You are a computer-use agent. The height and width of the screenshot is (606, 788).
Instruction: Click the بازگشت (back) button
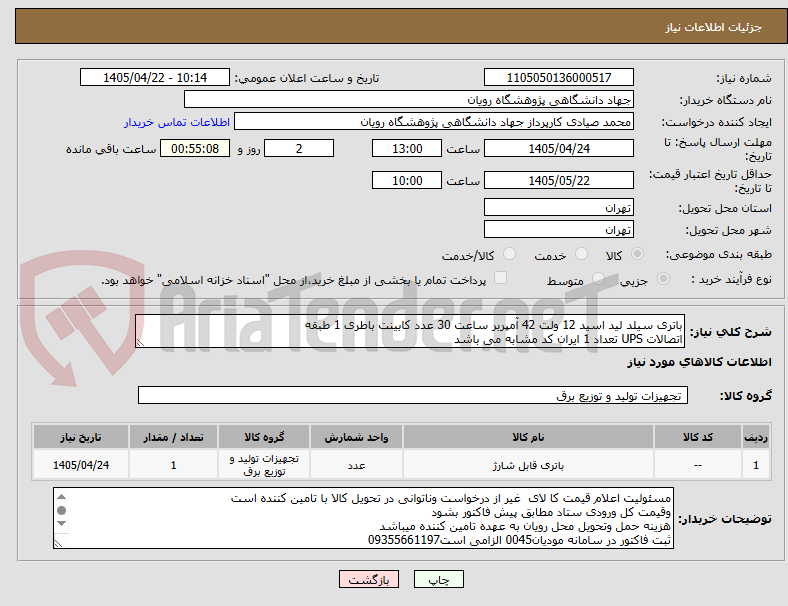(x=369, y=579)
